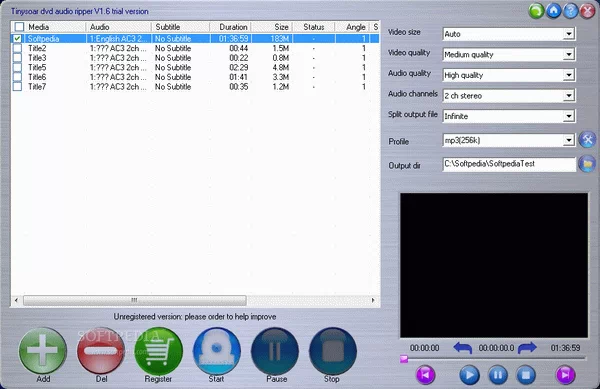Click the green Add button icon
The height and width of the screenshot is (389, 600).
pos(43,351)
